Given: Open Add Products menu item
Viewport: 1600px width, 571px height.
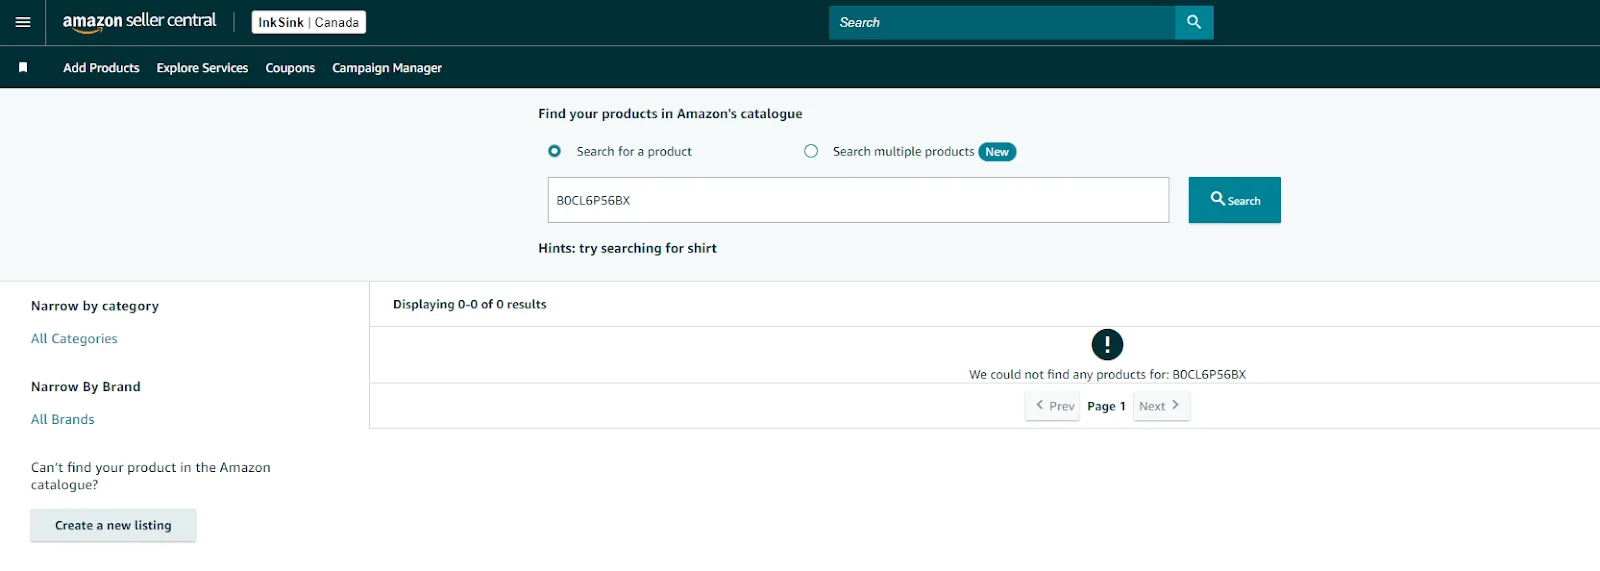Looking at the screenshot, I should click(x=101, y=68).
